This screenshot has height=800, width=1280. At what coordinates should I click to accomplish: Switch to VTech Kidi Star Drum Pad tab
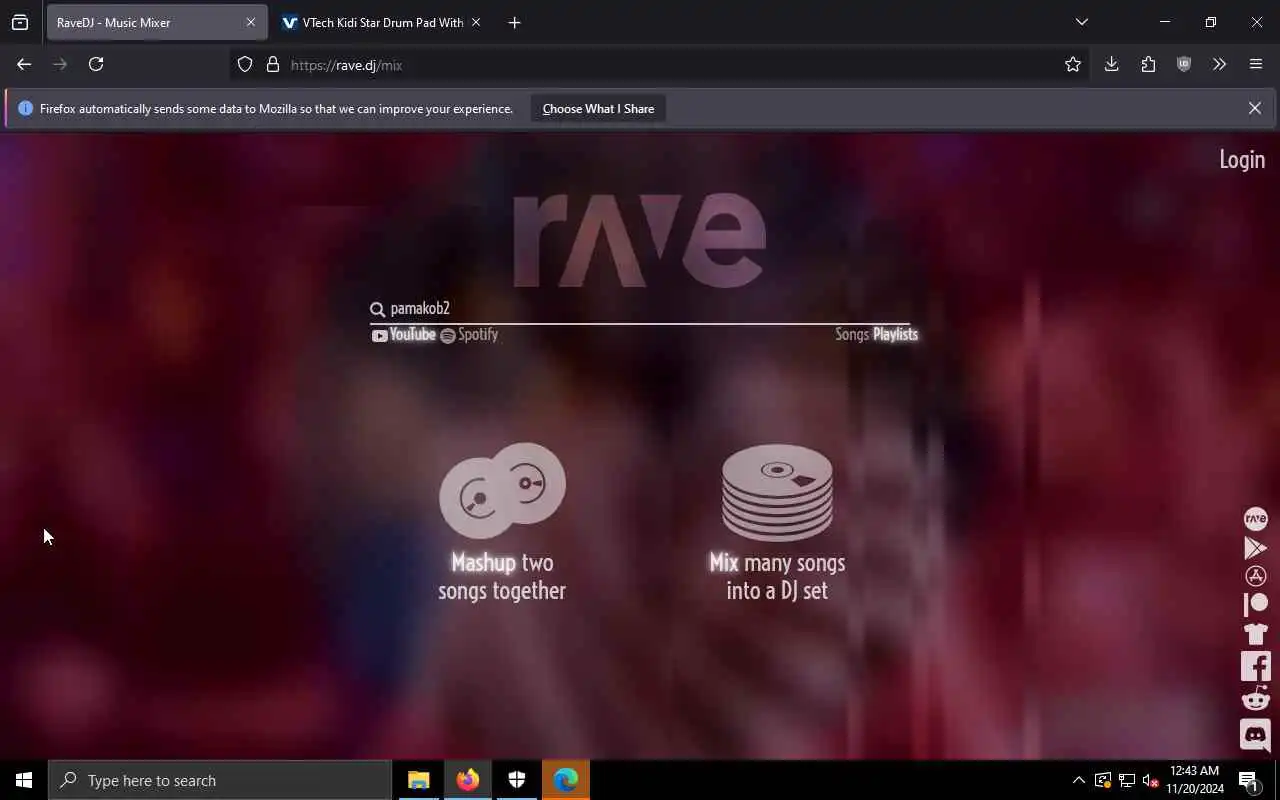[382, 22]
